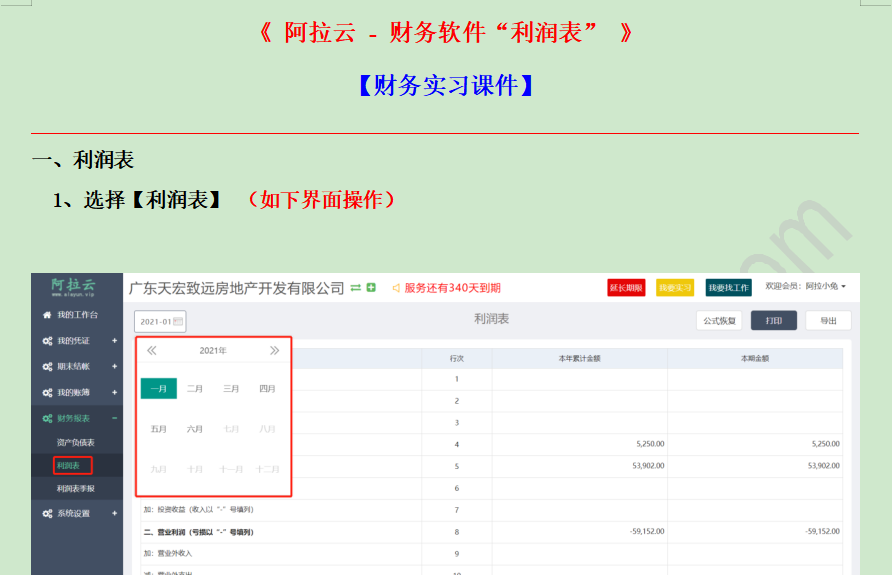Click the 打印 button

[x=774, y=321]
